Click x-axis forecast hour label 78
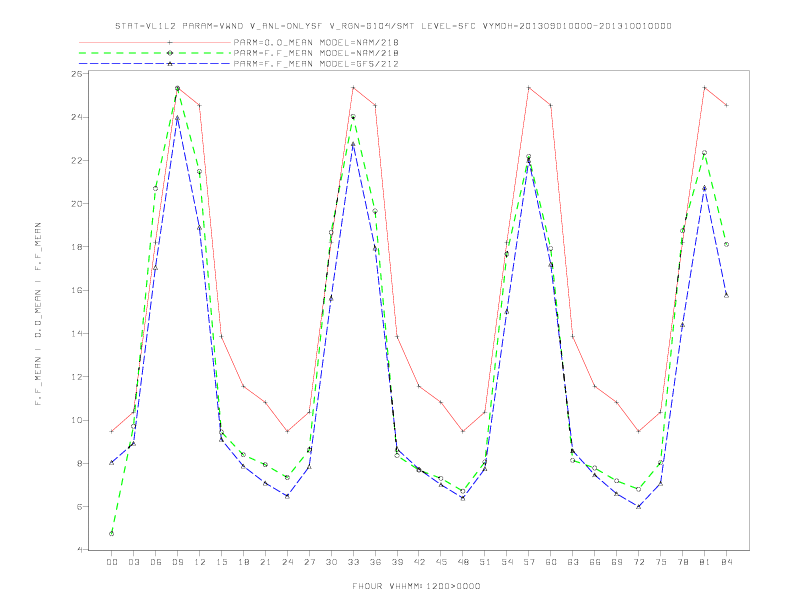792x612 pixels. (682, 562)
